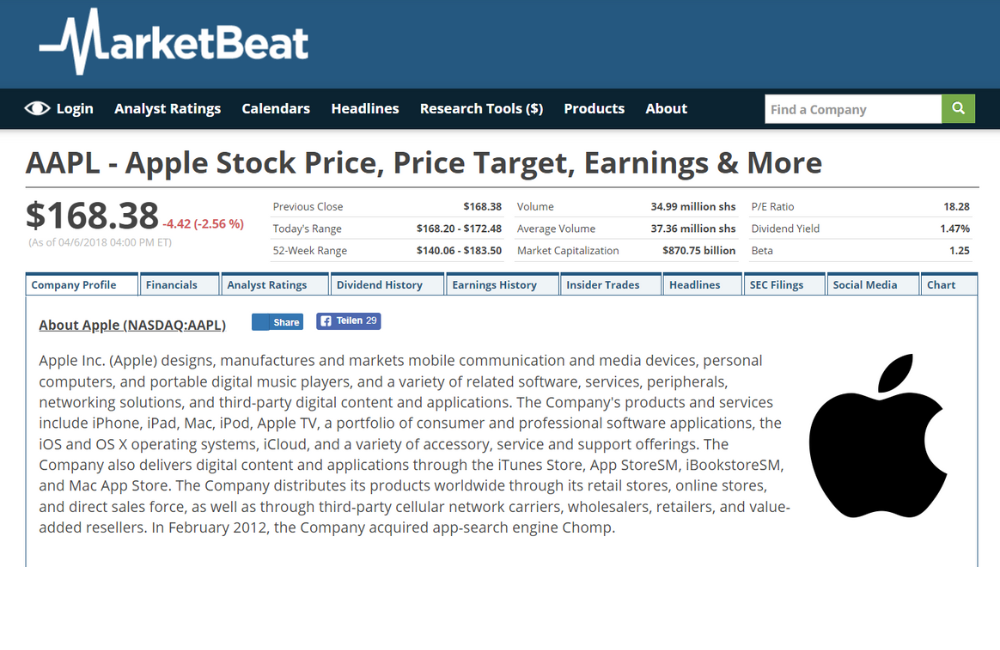Click the eye icon beside Login
Image resolution: width=1000 pixels, height=650 pixels.
(x=37, y=109)
